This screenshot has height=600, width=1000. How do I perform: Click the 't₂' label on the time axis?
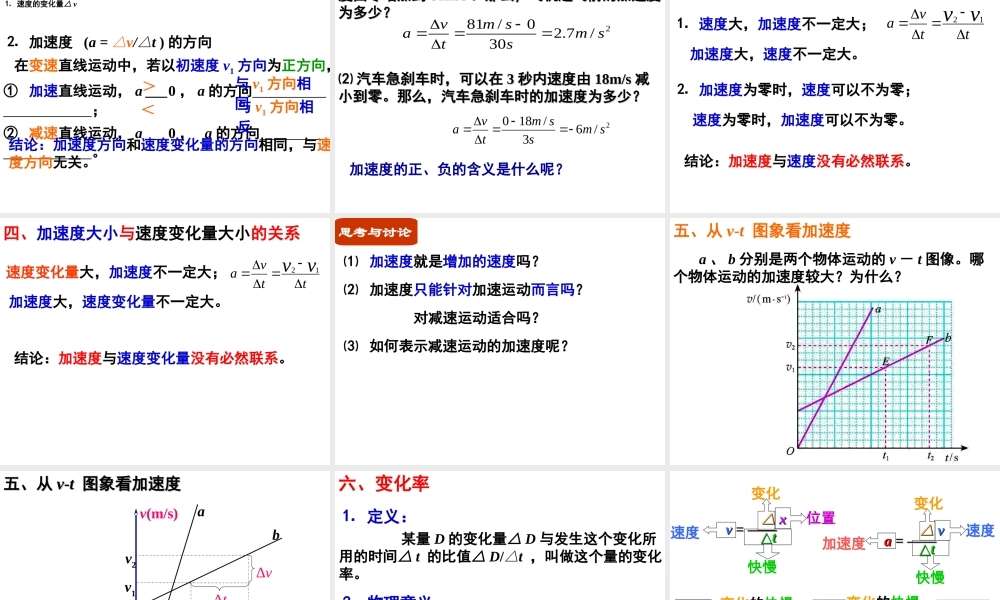coord(930,456)
